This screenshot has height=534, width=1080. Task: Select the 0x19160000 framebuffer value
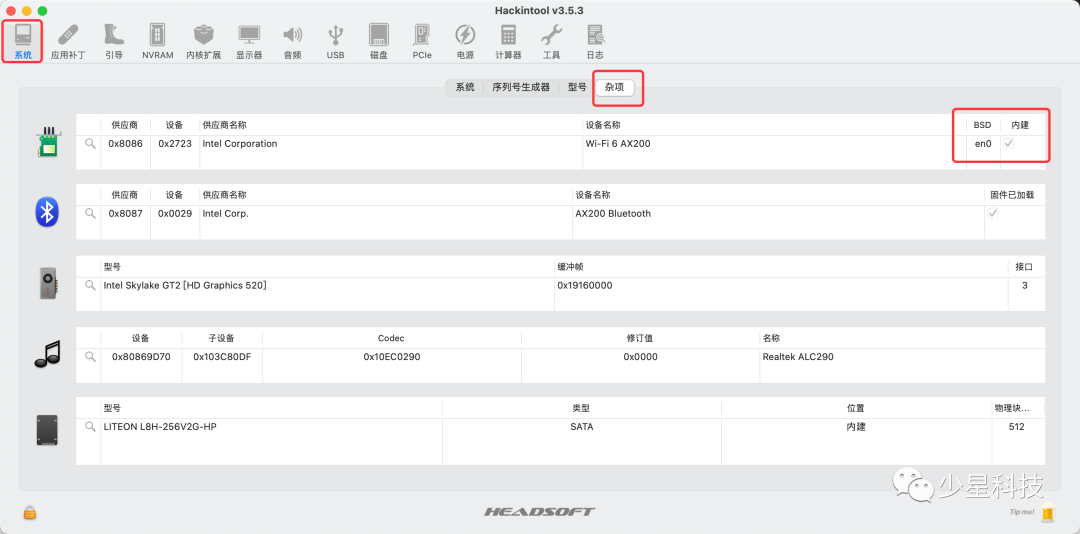[585, 285]
